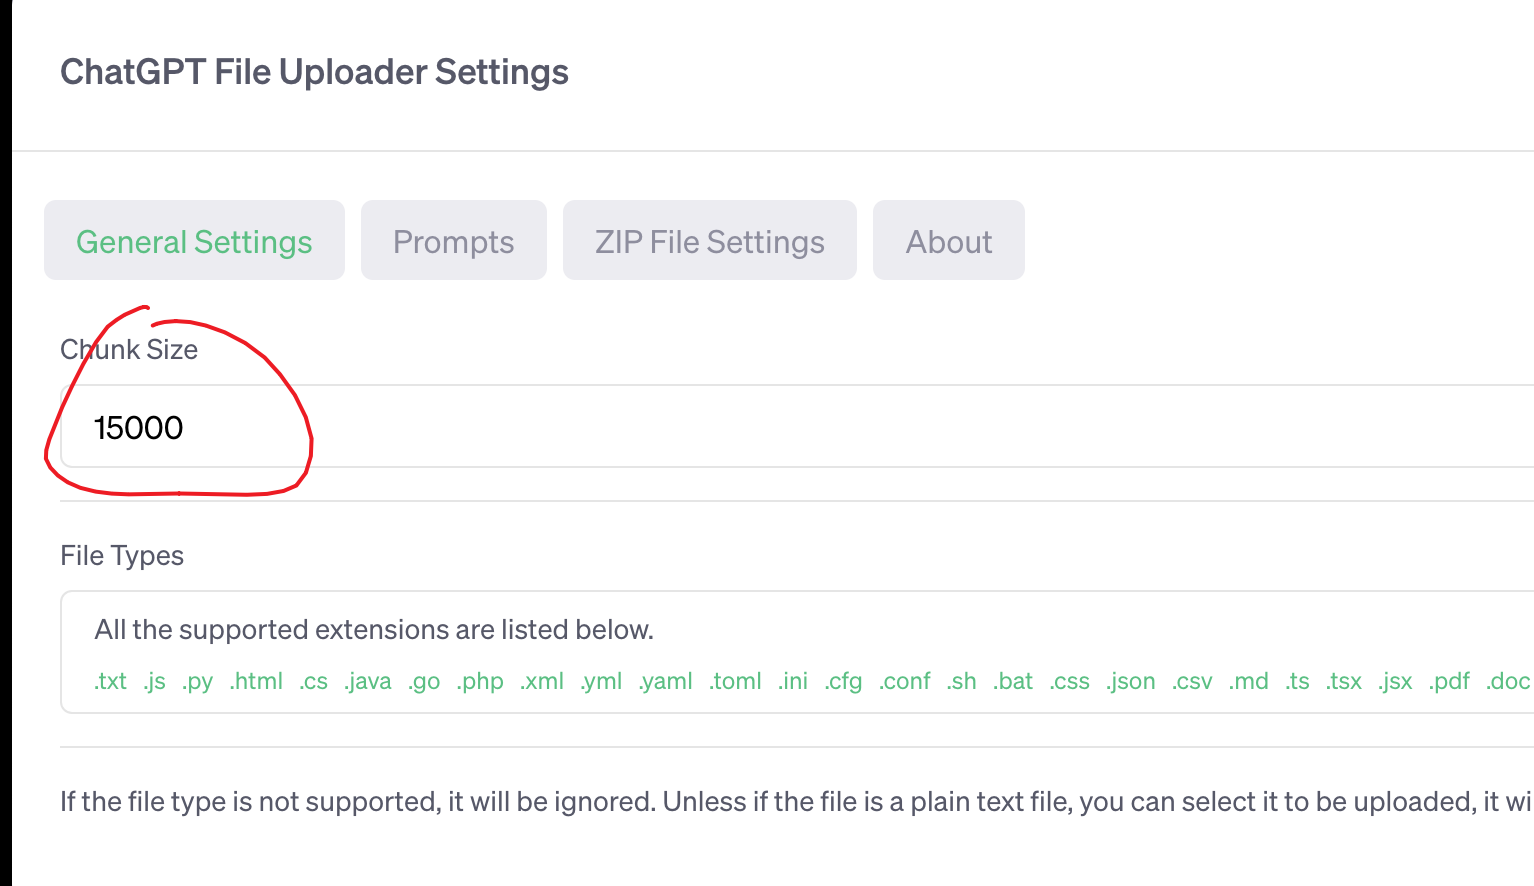
Task: Open the General Settings tab
Action: click(194, 241)
